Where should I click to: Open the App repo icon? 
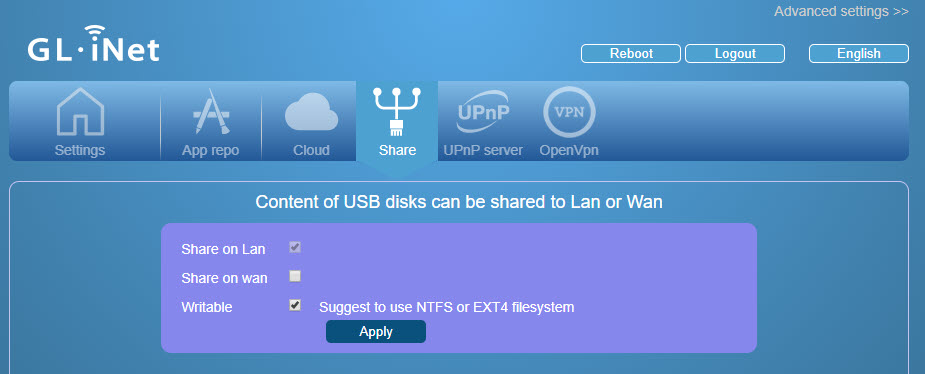pos(211,112)
